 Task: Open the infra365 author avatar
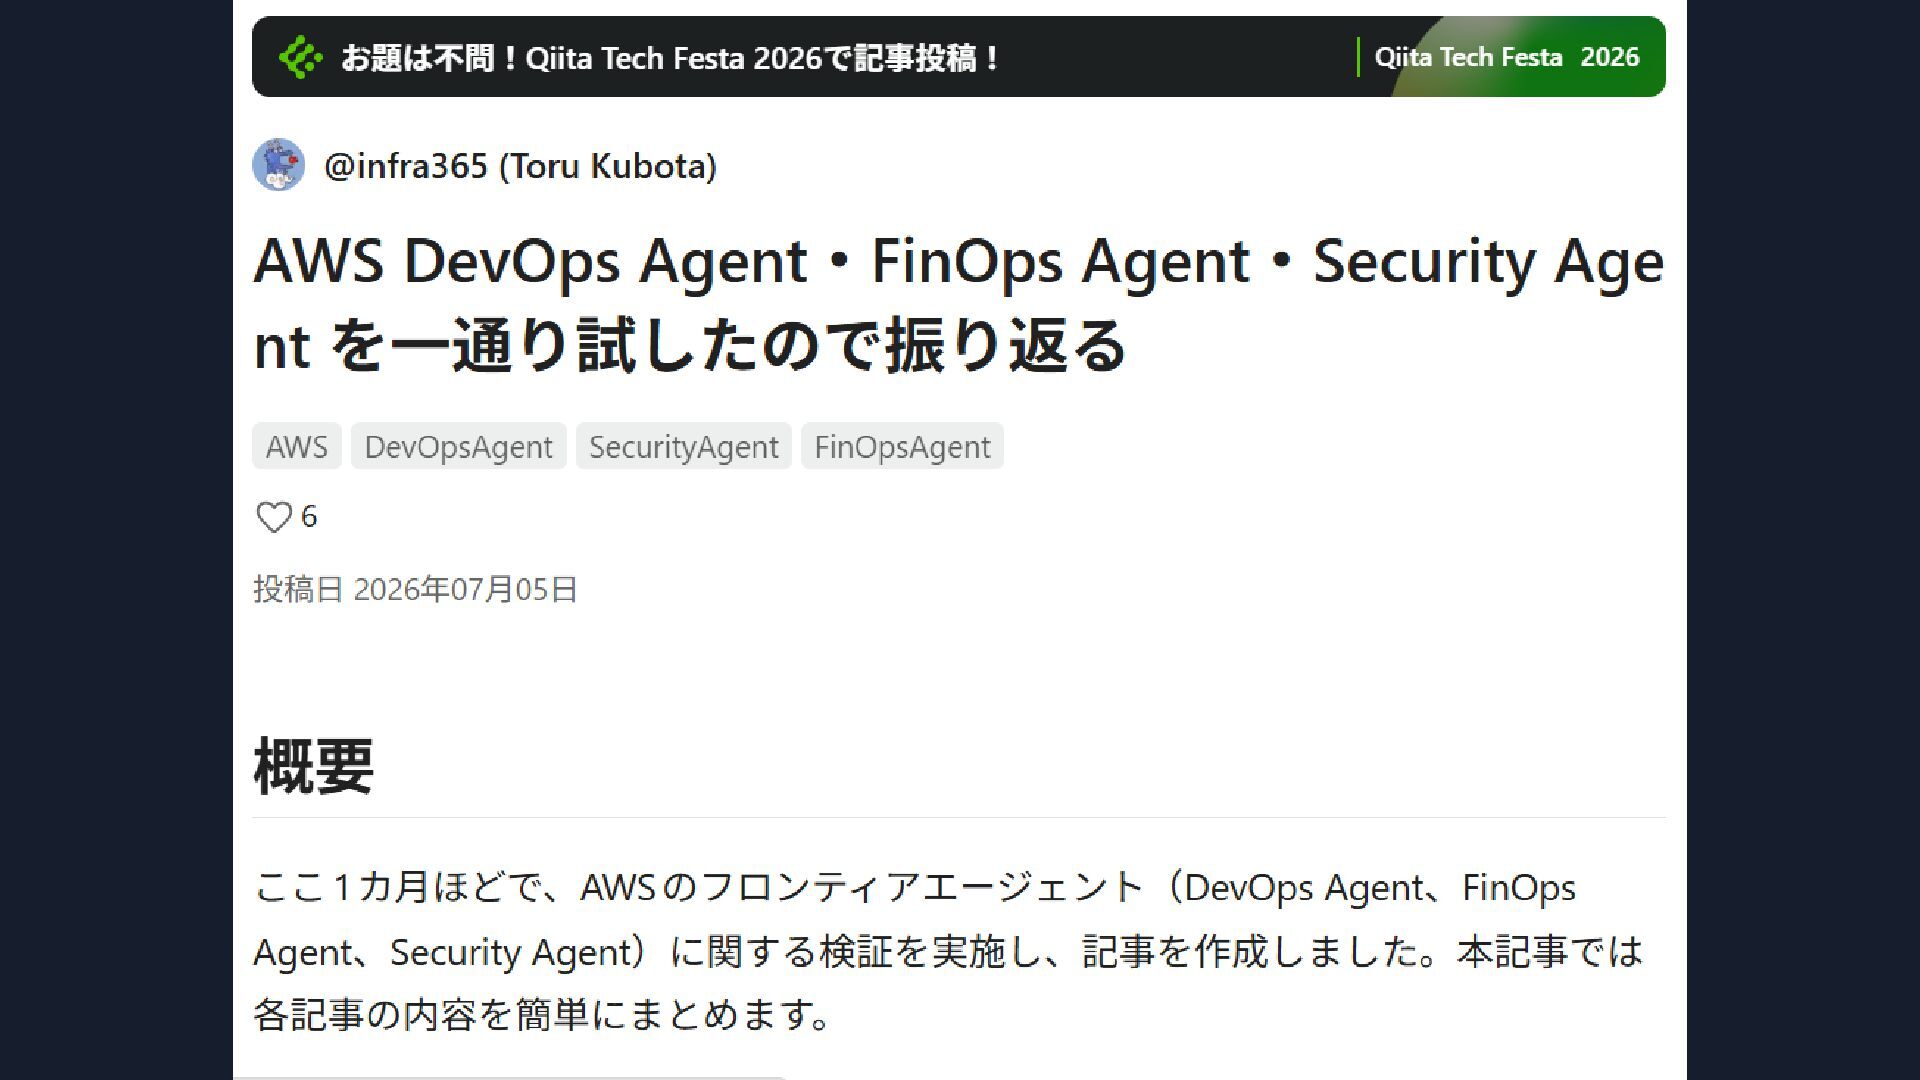pyautogui.click(x=278, y=165)
